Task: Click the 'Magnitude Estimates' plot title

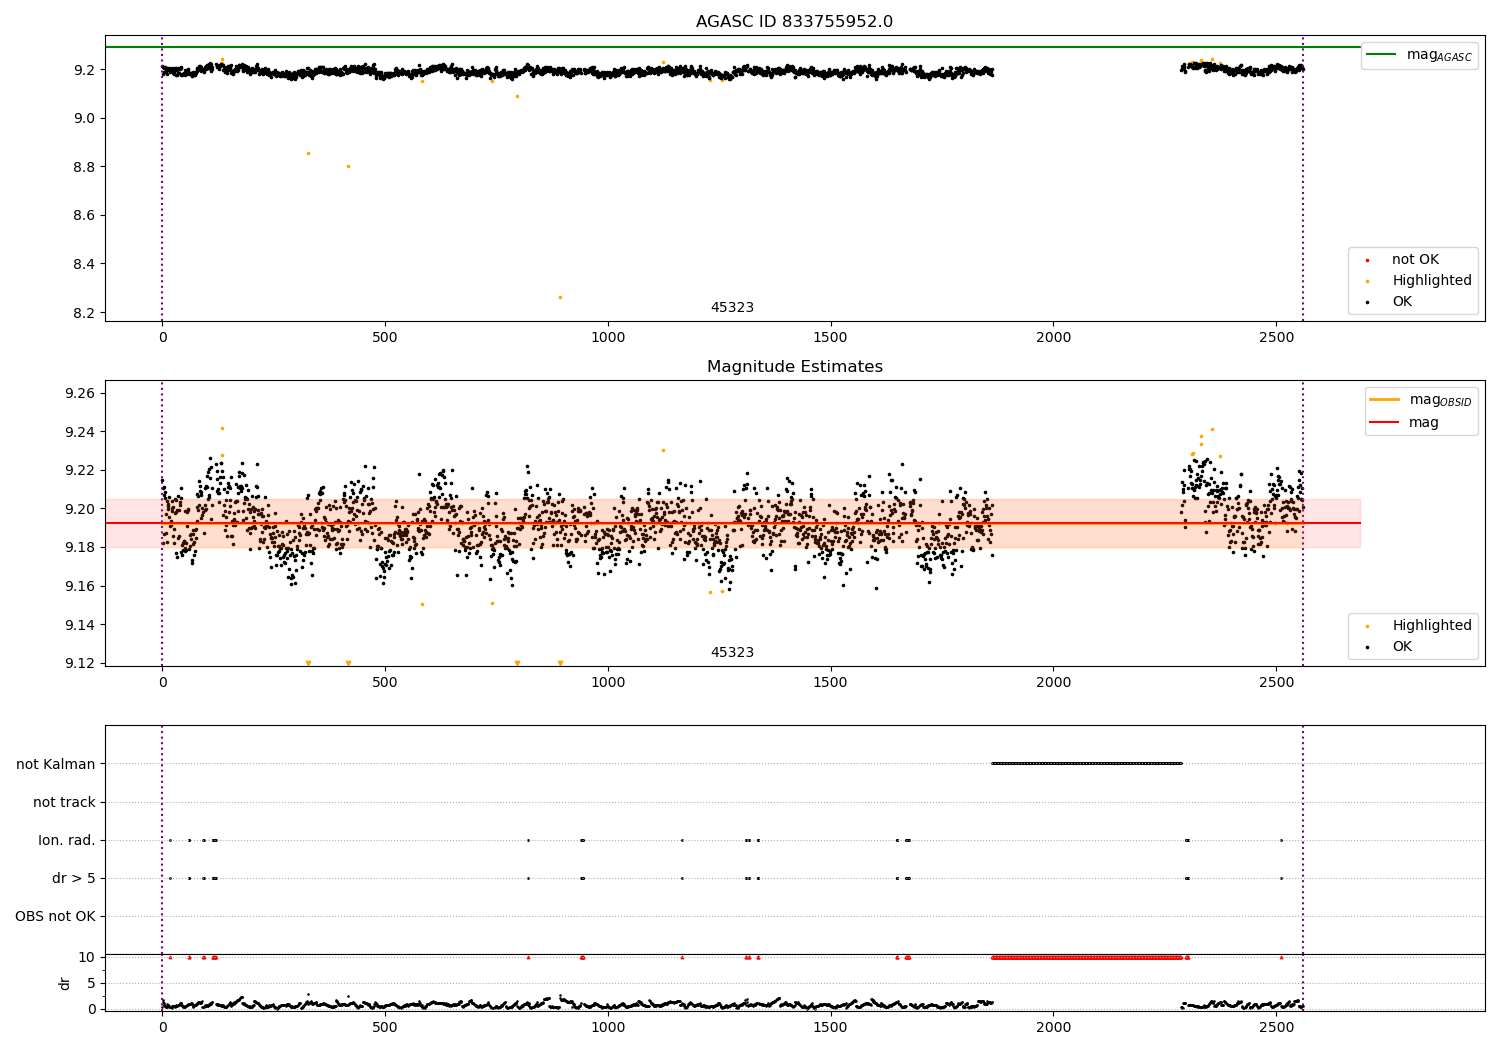Action: (x=794, y=367)
